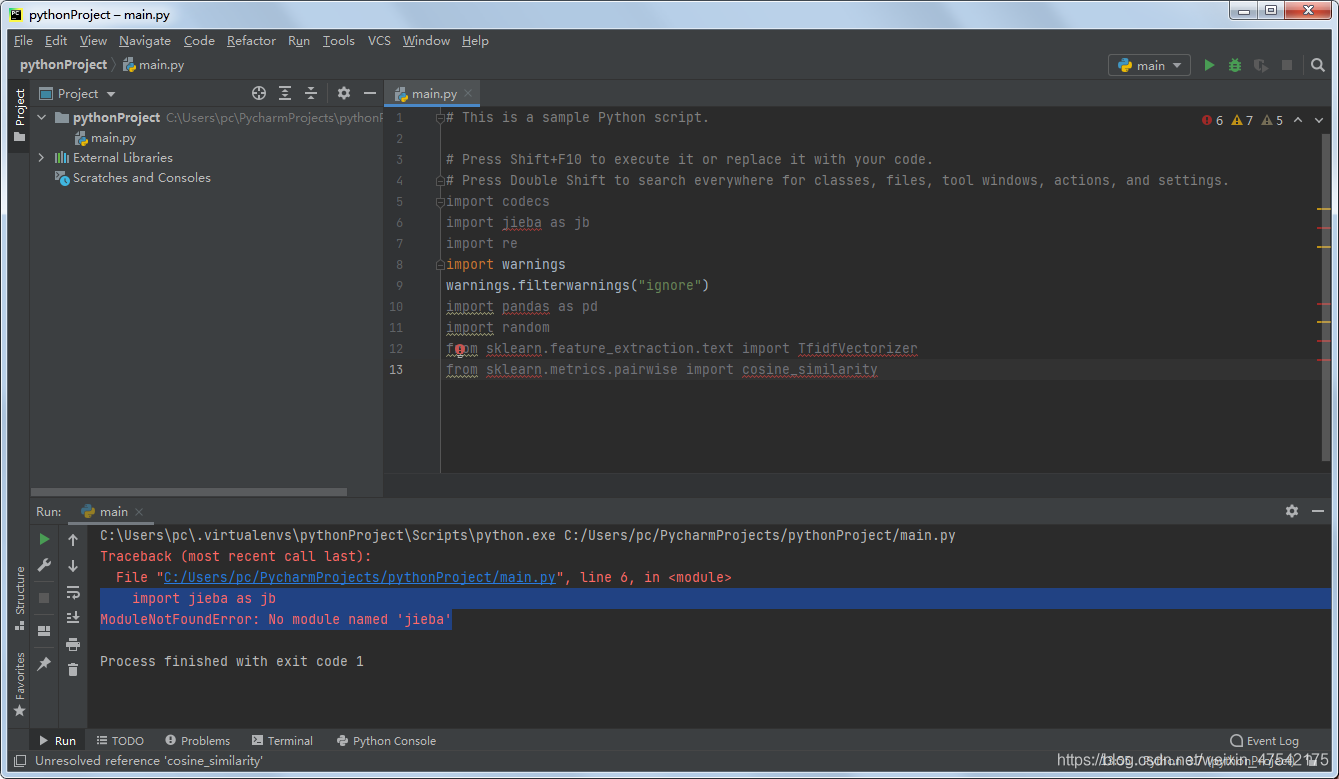Toggle the Favorites side tool window
Image resolution: width=1339 pixels, height=779 pixels.
(x=19, y=683)
